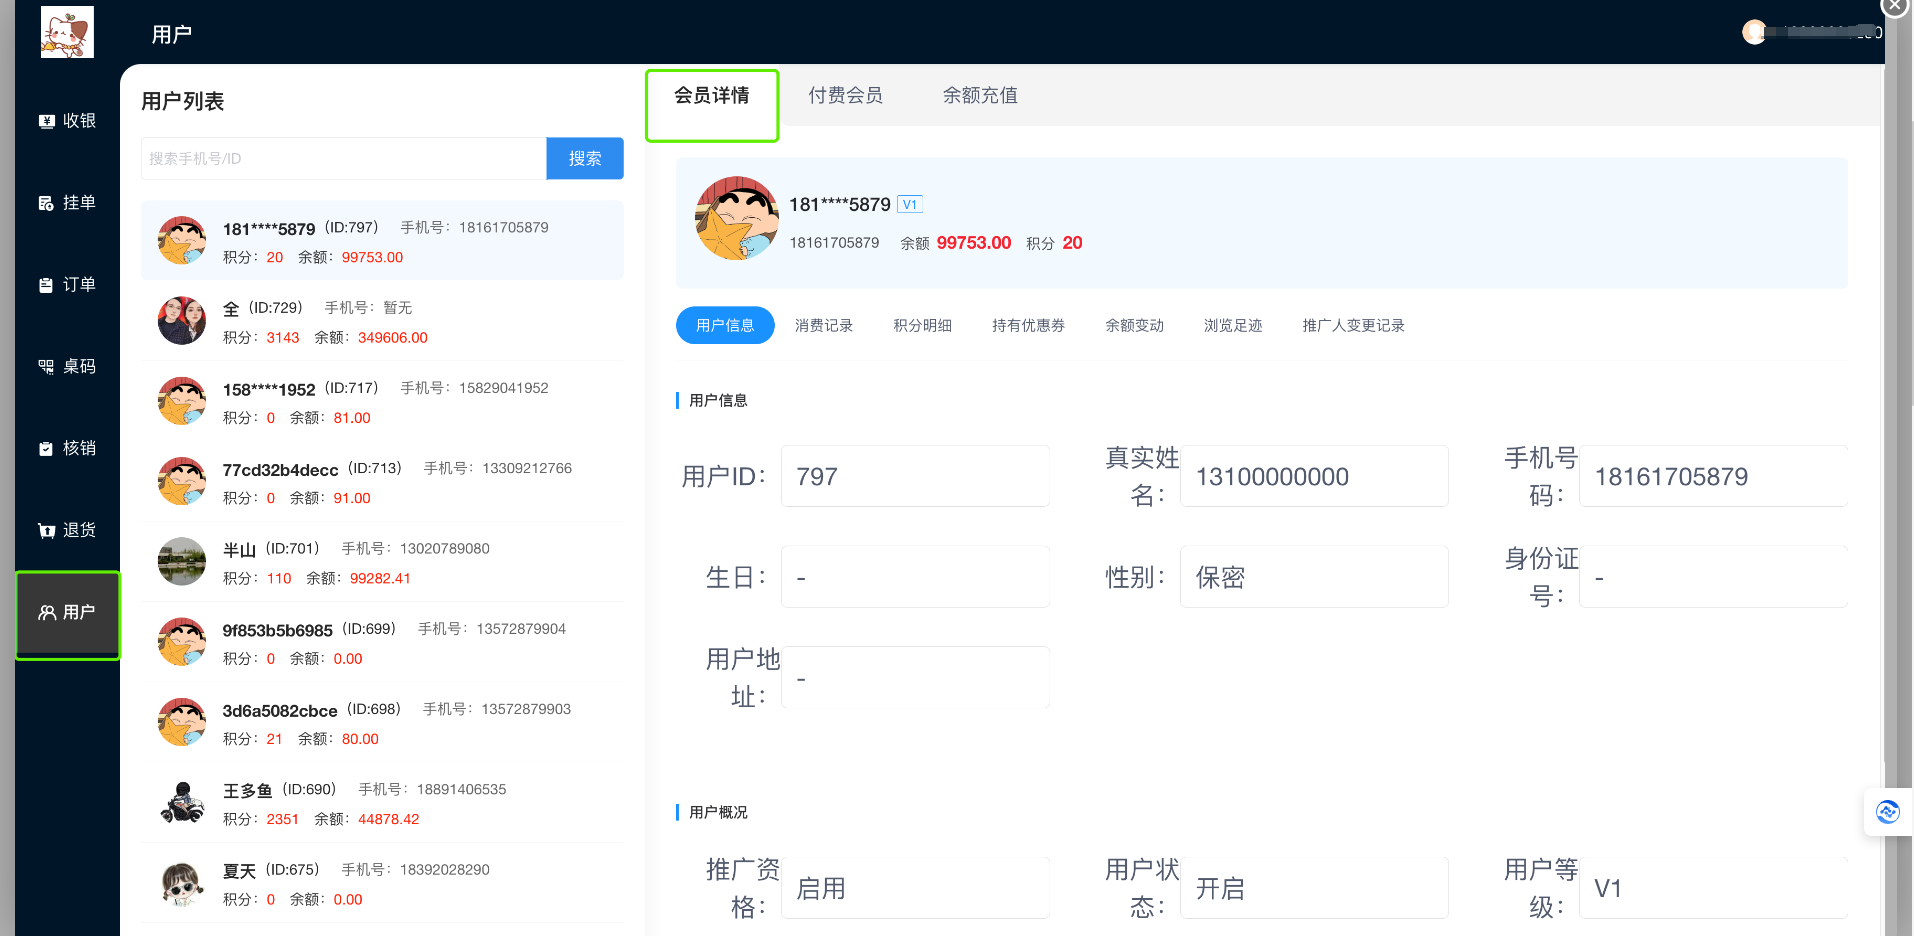This screenshot has width=1914, height=936.
Task: Click the search phone/ID input field
Action: (x=343, y=159)
